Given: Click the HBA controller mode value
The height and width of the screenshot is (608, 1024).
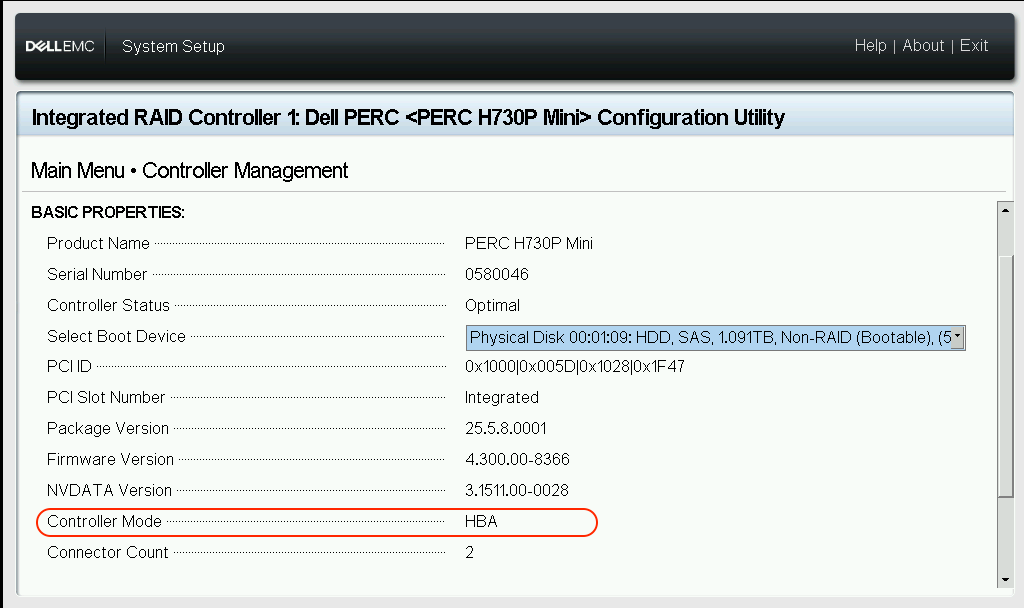Looking at the screenshot, I should 481,521.
